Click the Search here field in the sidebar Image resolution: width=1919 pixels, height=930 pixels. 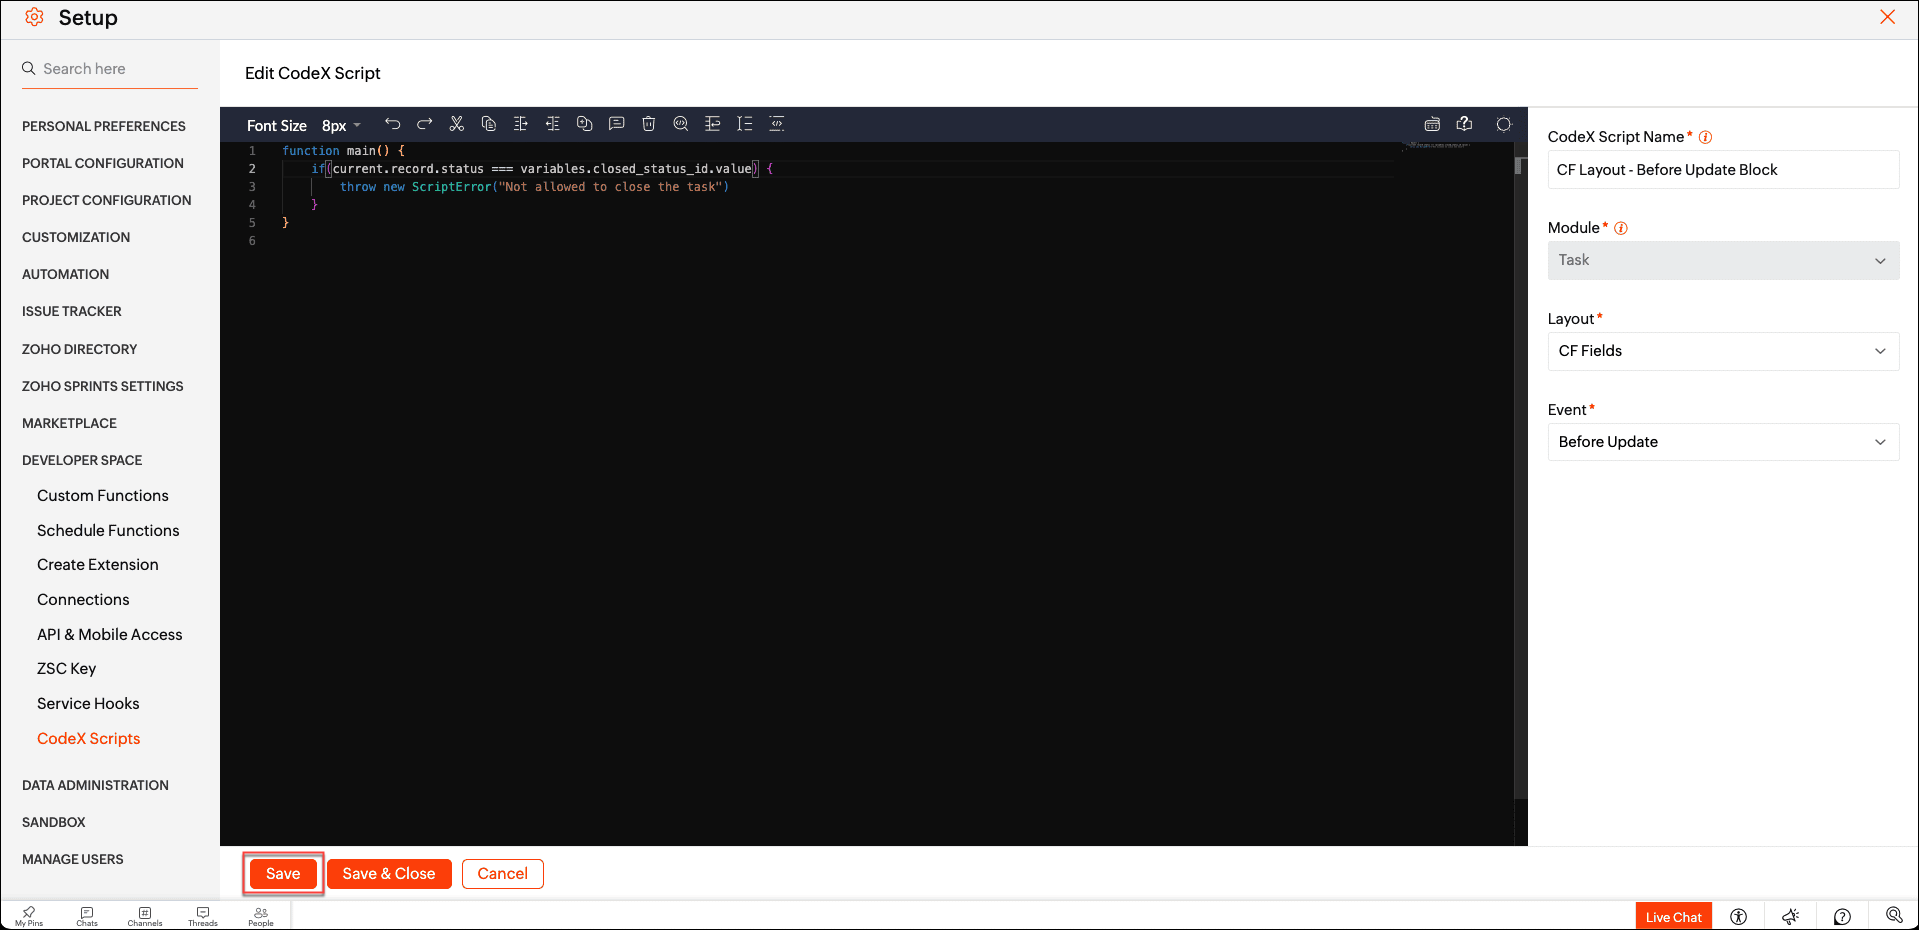tap(110, 69)
